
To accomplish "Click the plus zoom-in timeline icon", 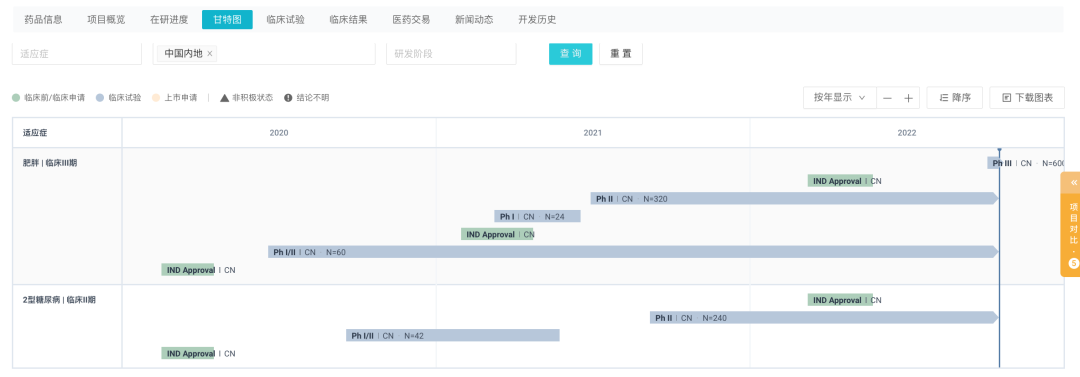I will 908,98.
